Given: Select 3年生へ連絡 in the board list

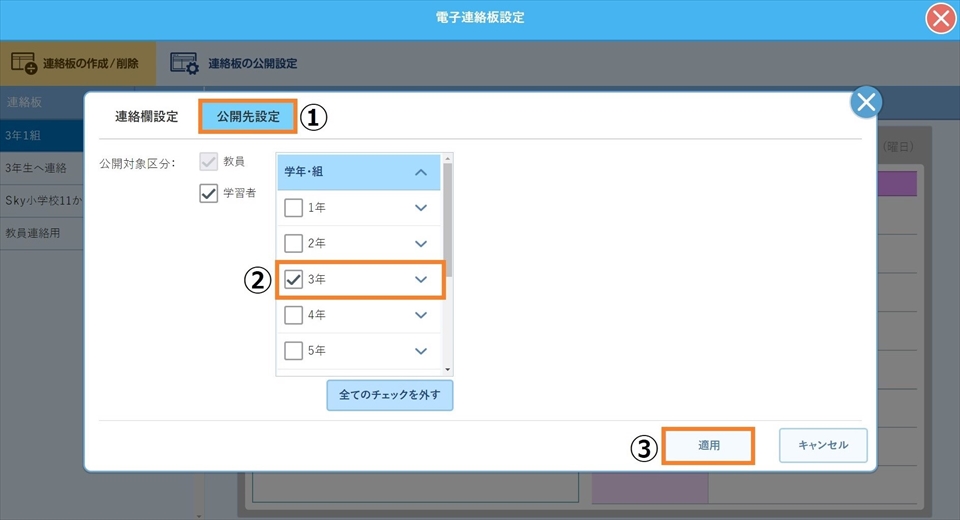Looking at the screenshot, I should [x=40, y=168].
